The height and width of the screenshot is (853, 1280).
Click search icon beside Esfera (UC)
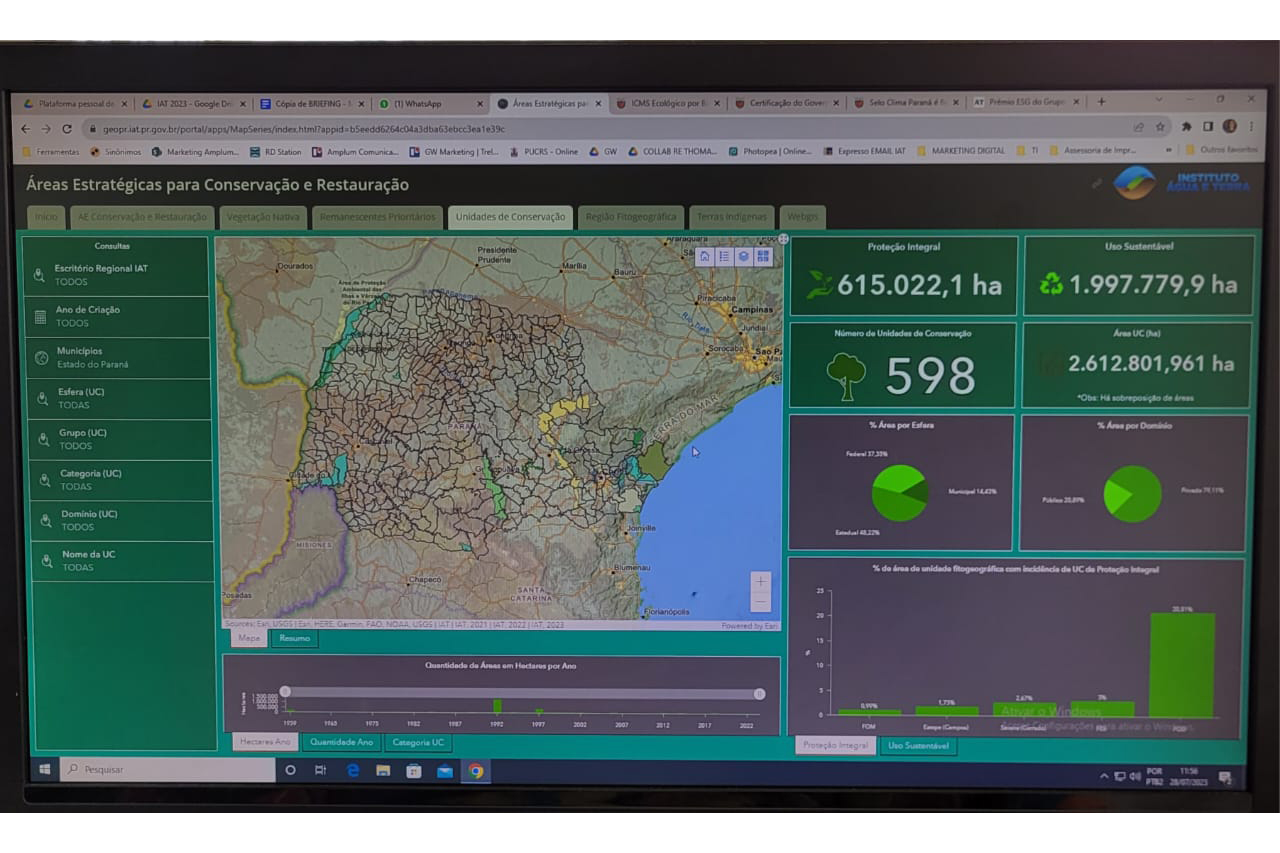click(x=42, y=398)
